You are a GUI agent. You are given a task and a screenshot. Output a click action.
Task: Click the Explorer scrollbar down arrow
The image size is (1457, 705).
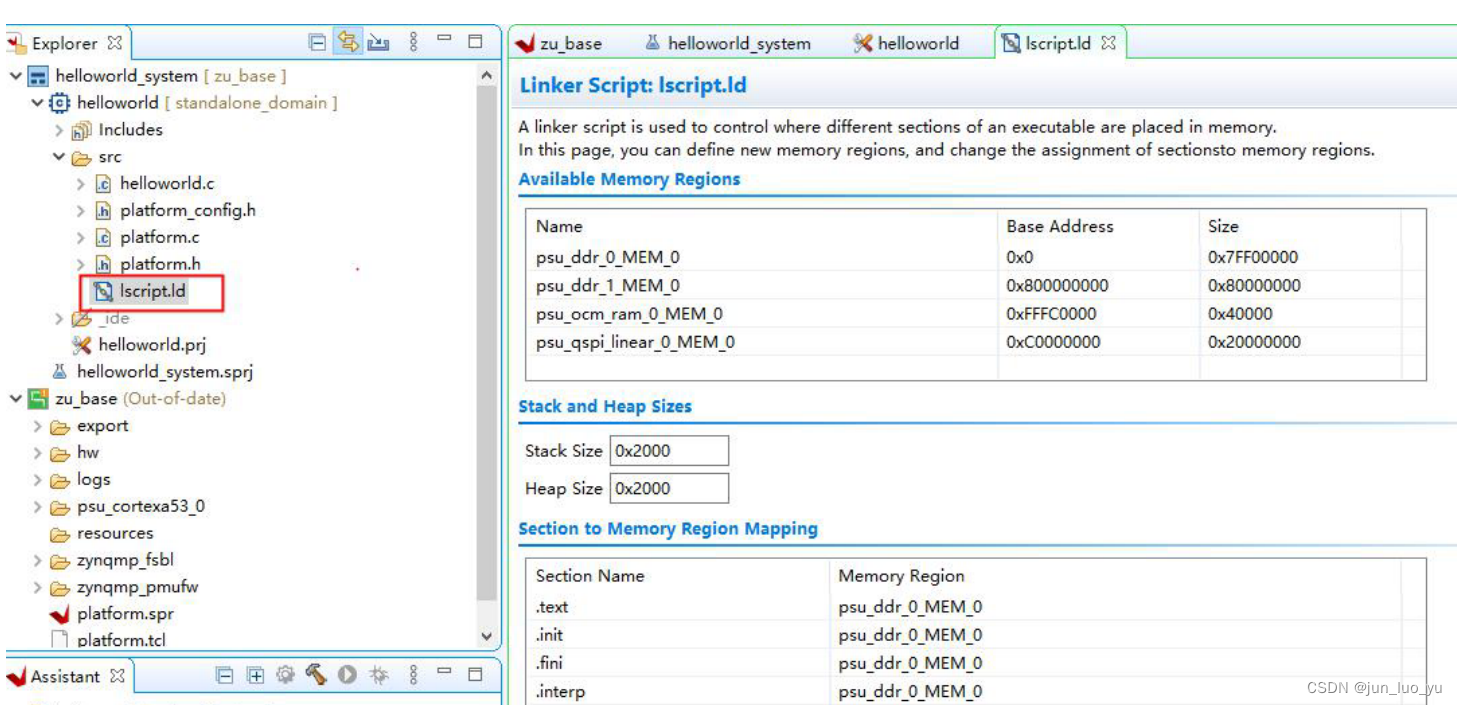coord(487,636)
